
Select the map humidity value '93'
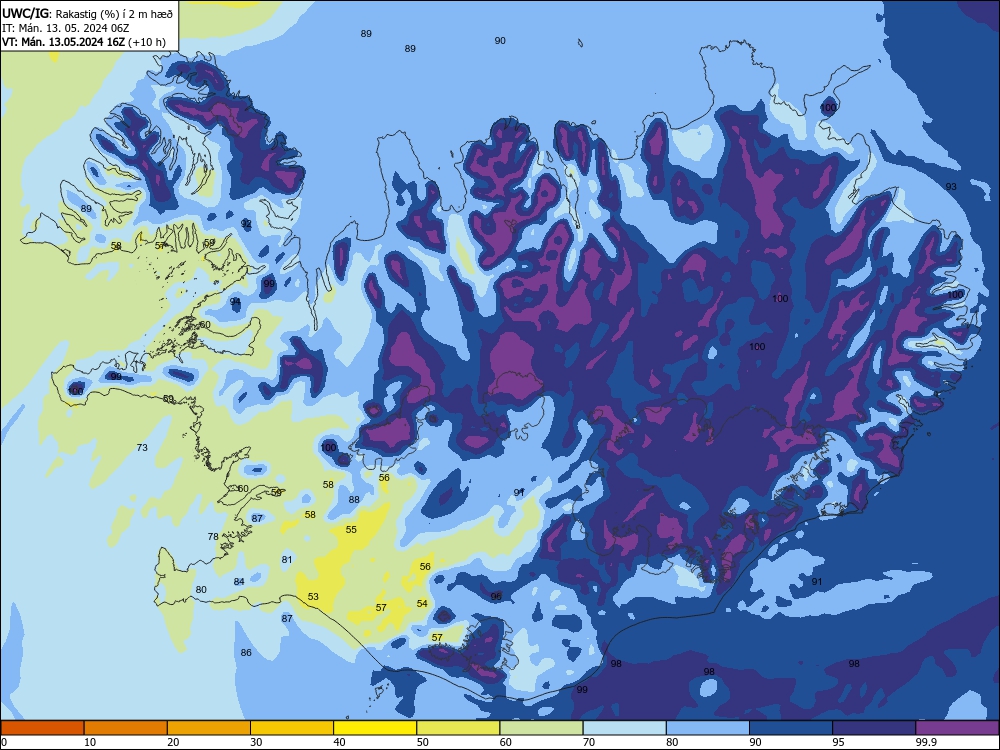point(951,186)
